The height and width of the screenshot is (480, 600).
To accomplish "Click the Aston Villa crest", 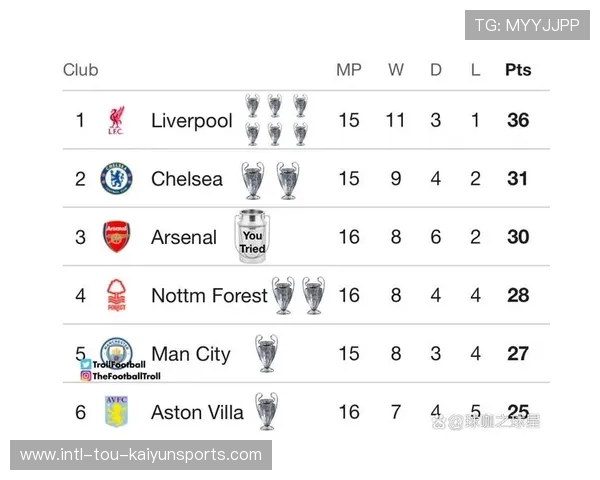I will pos(116,411).
